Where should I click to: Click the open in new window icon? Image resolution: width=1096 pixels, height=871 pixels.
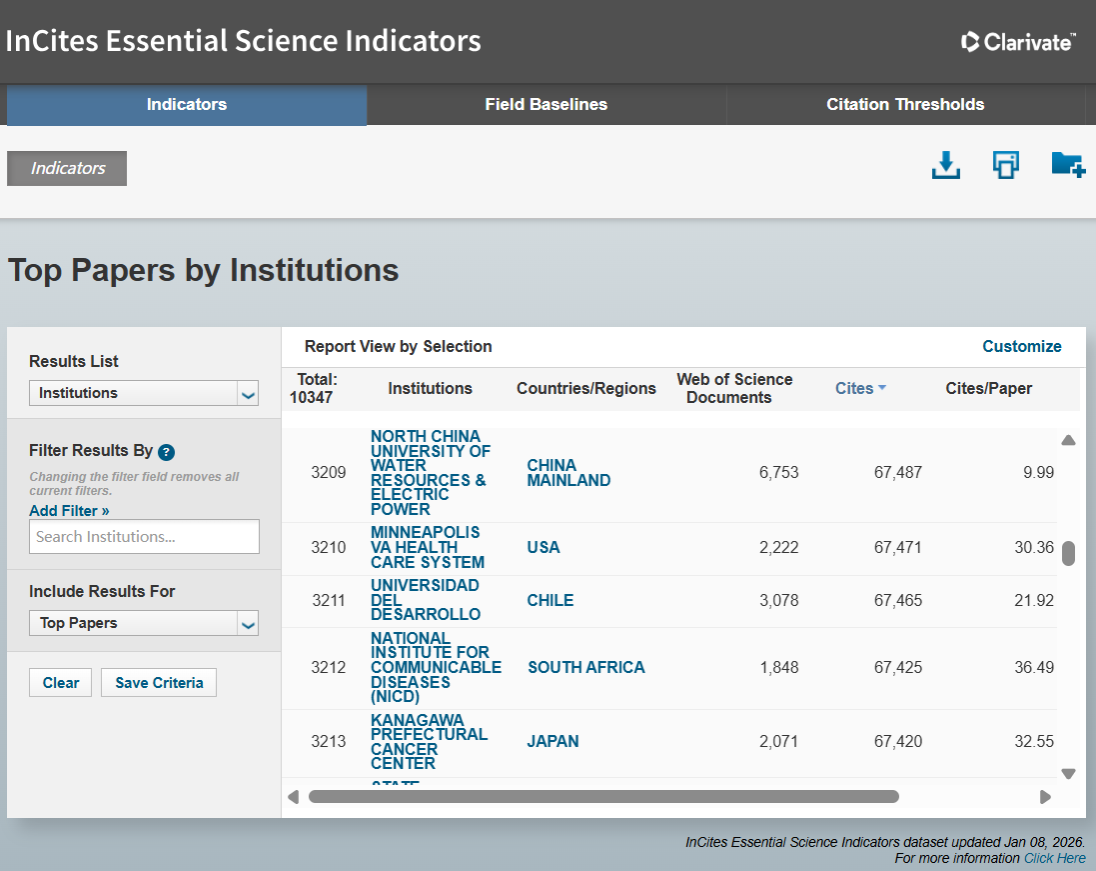tap(1005, 166)
